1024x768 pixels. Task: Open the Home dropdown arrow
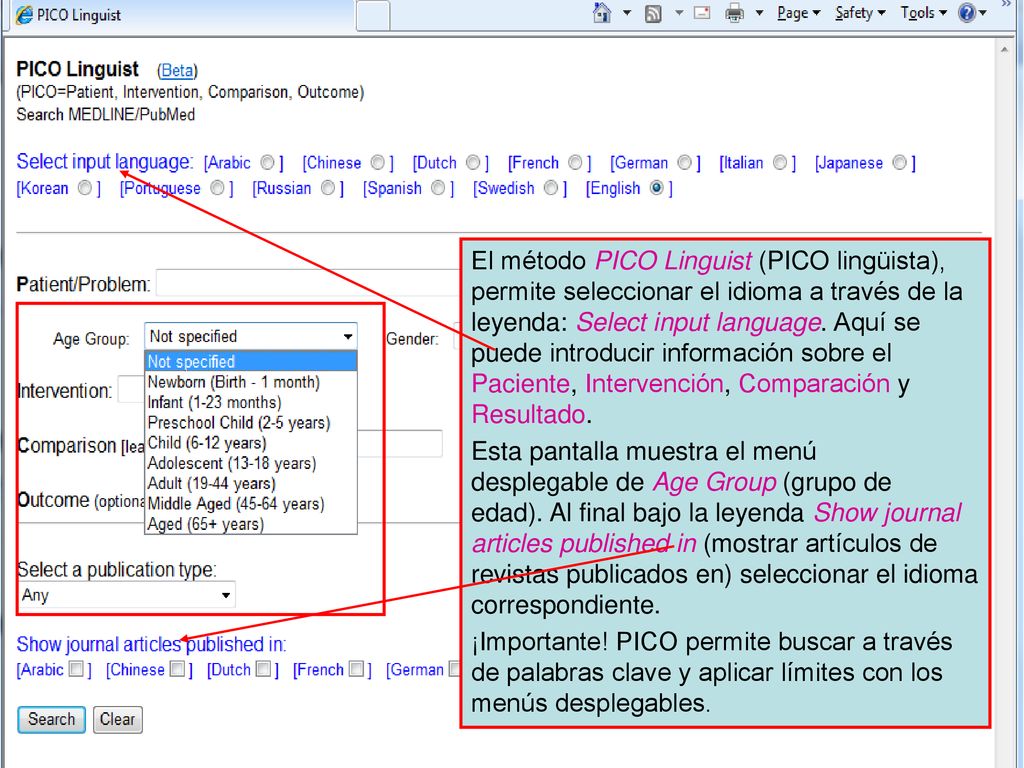tap(627, 12)
